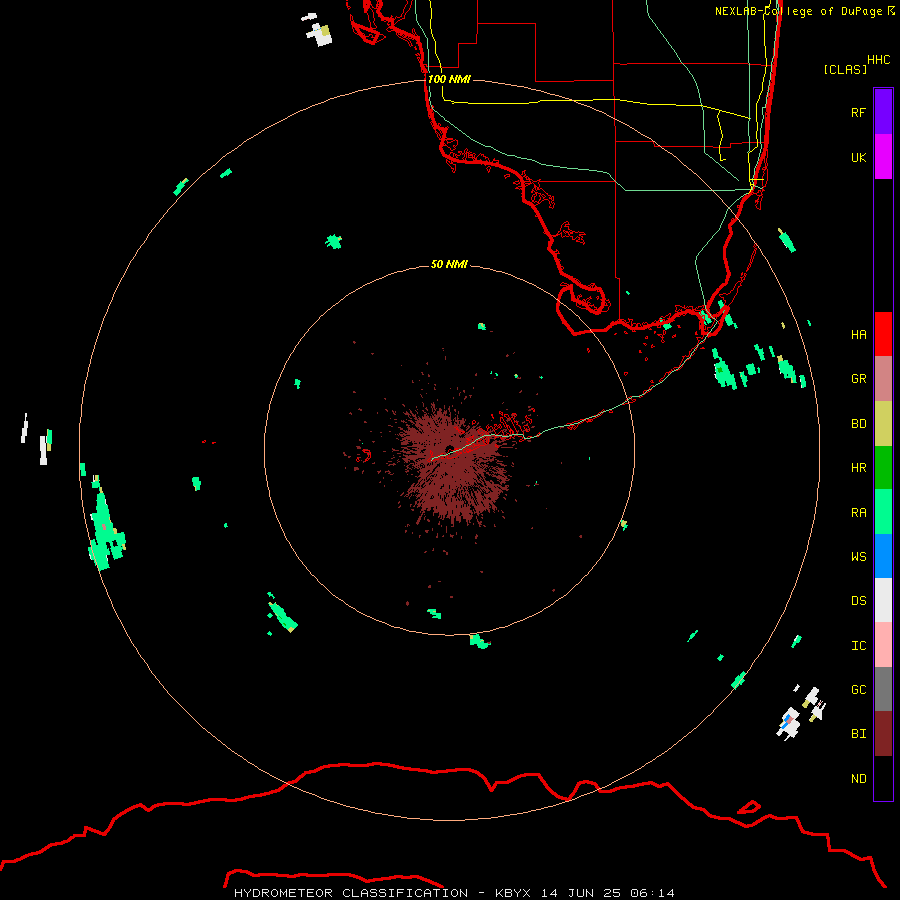
Task: Click the RF purple legend swatch
Action: [x=883, y=112]
